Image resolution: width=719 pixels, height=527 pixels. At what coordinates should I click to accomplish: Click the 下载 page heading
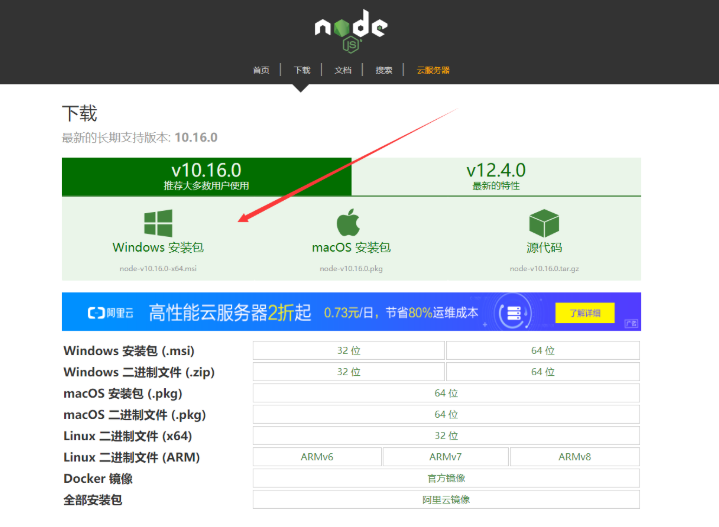coord(80,113)
